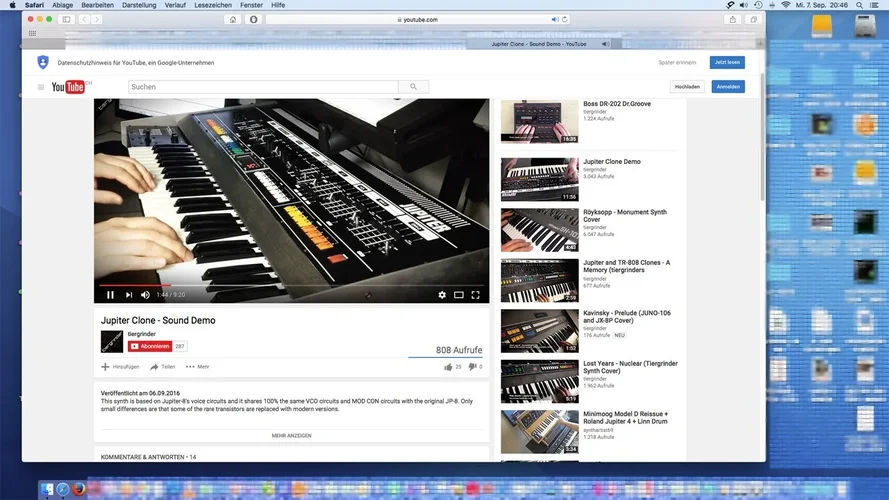The image size is (889, 500).
Task: Open the favorites grid icon
Action: (x=32, y=33)
